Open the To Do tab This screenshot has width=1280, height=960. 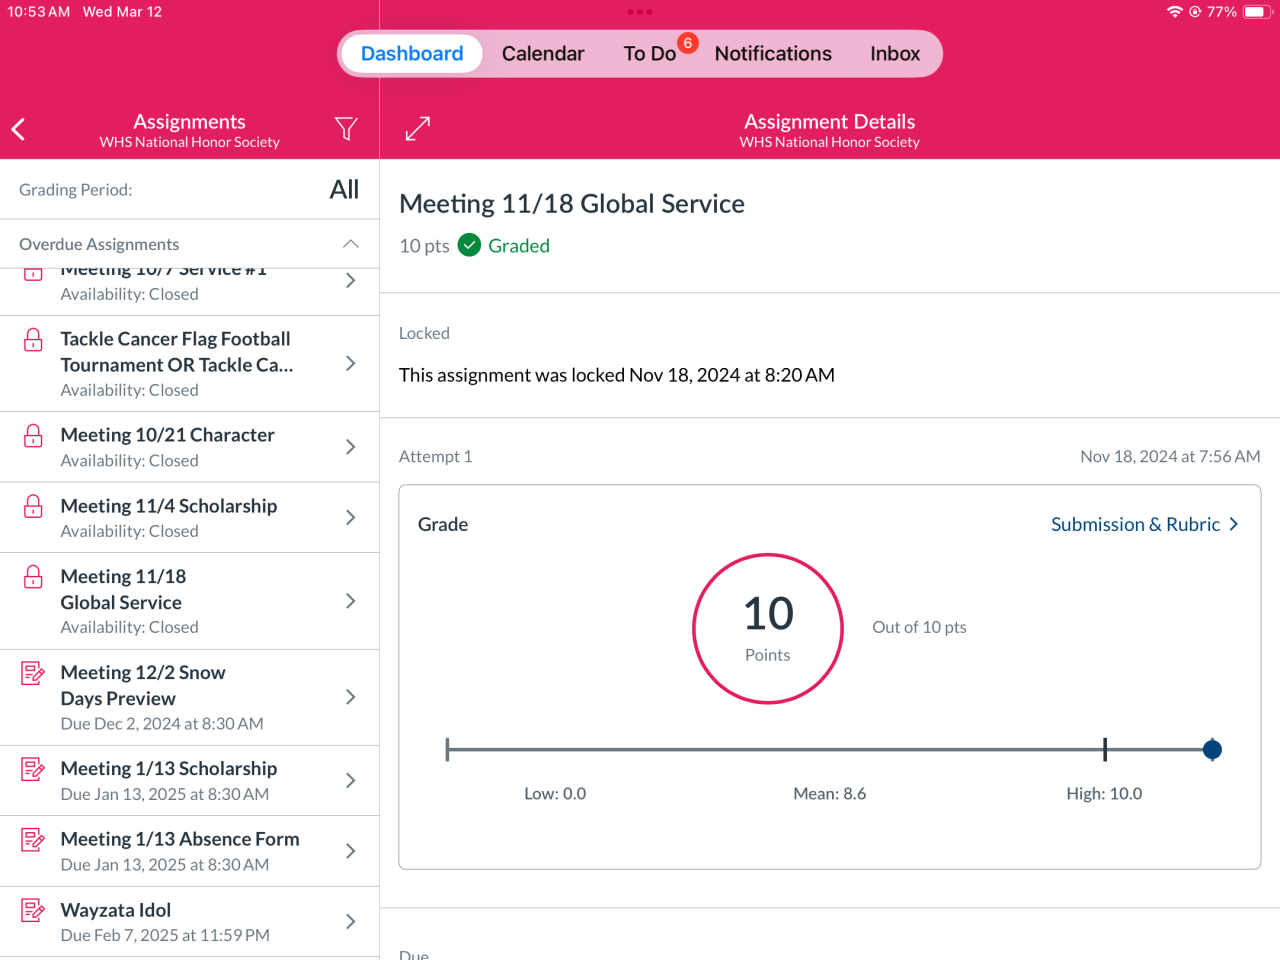[650, 54]
